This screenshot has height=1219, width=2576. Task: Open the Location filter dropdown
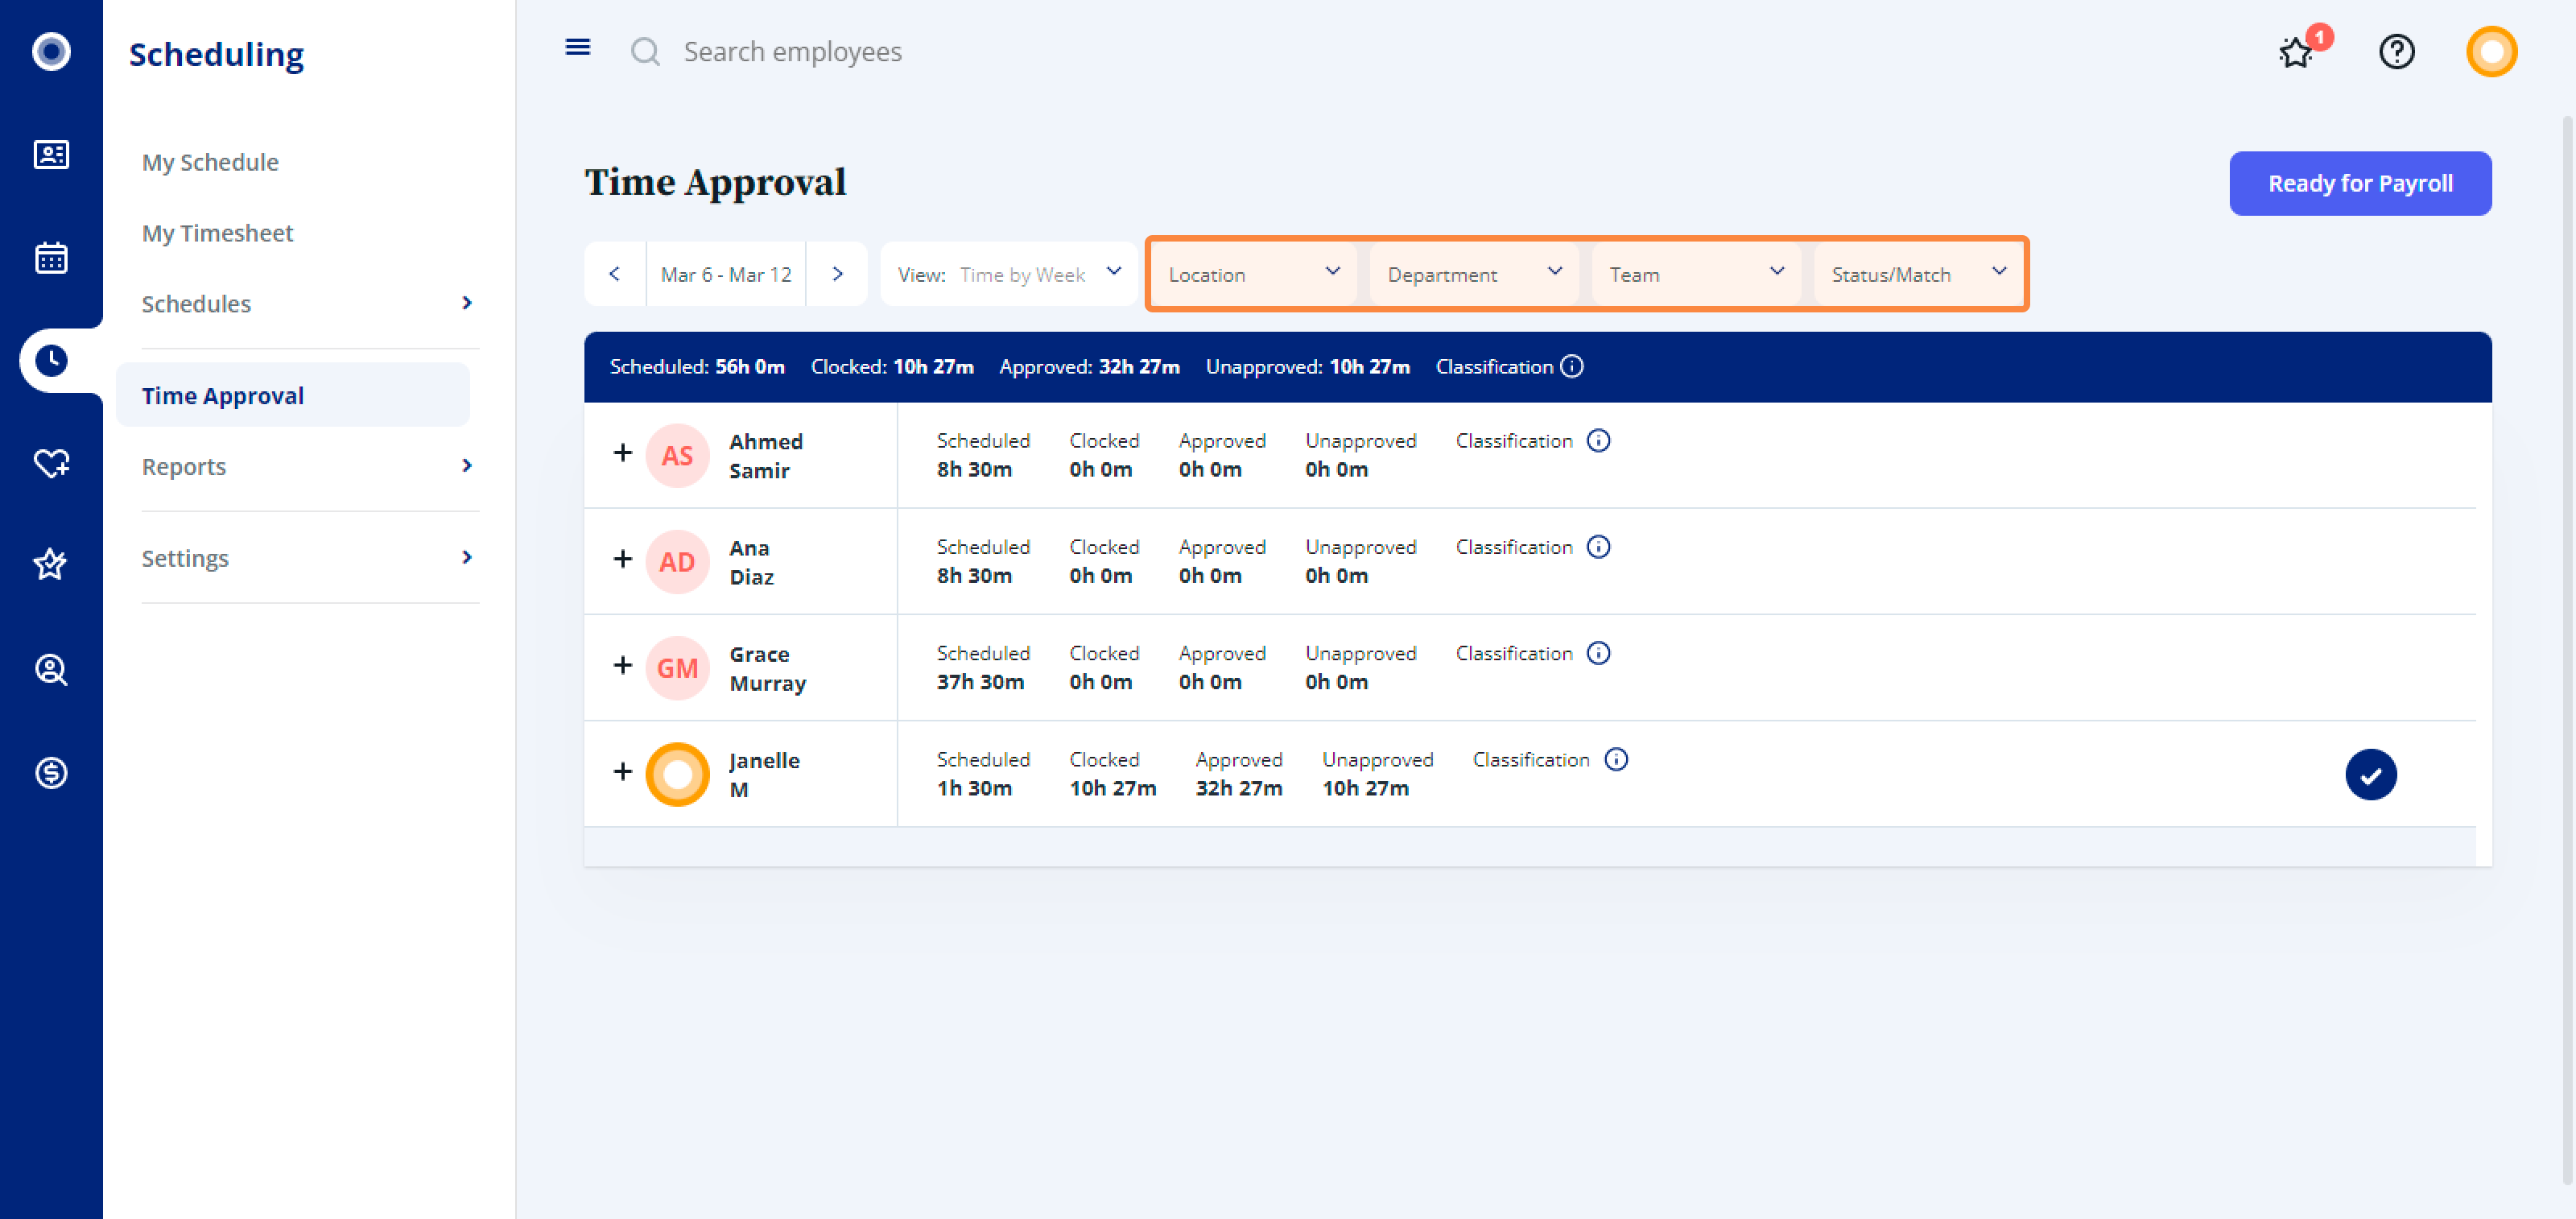click(x=1252, y=274)
